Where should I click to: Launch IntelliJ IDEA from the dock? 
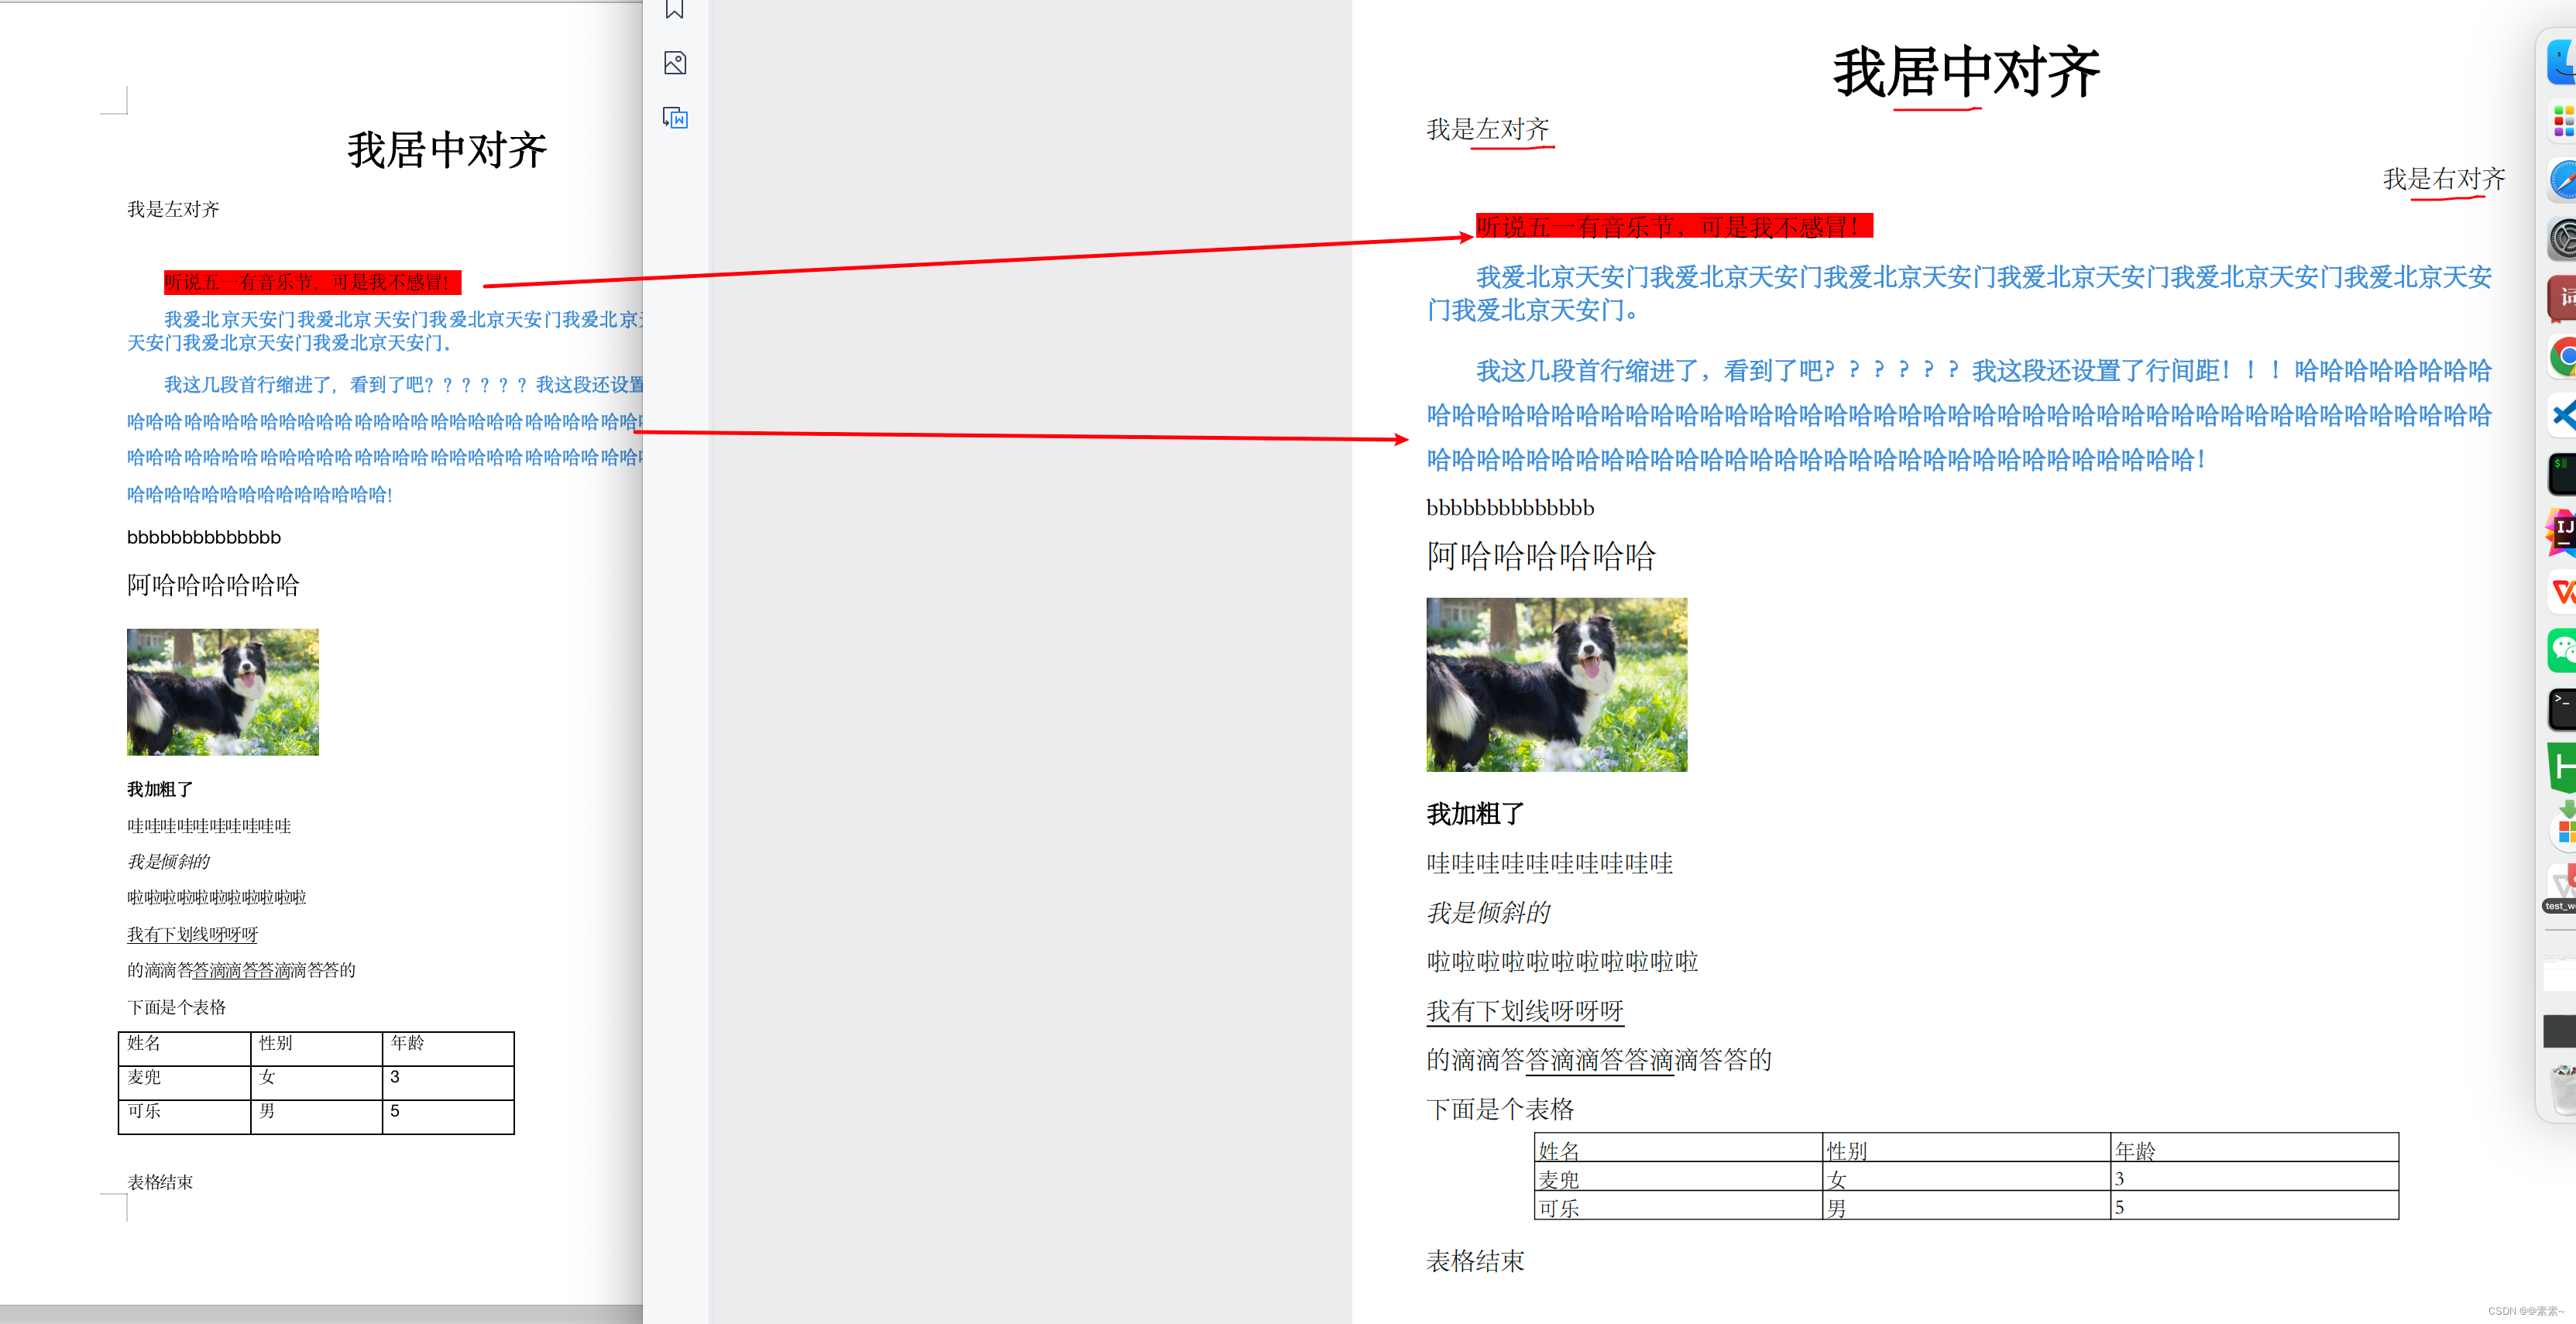tap(2562, 532)
